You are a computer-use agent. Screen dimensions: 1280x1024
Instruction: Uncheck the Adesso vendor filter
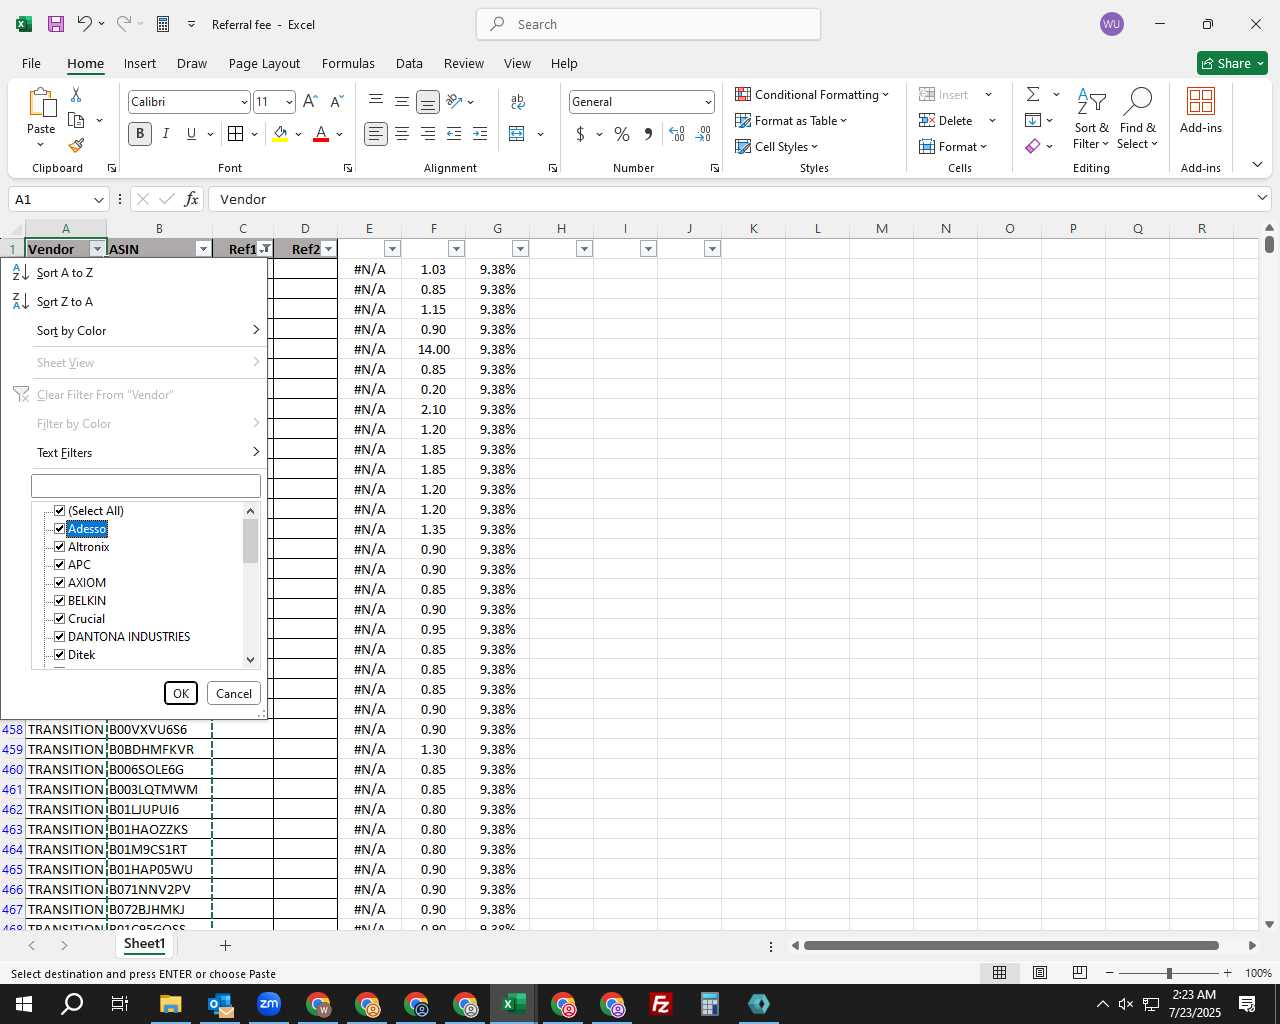click(60, 529)
